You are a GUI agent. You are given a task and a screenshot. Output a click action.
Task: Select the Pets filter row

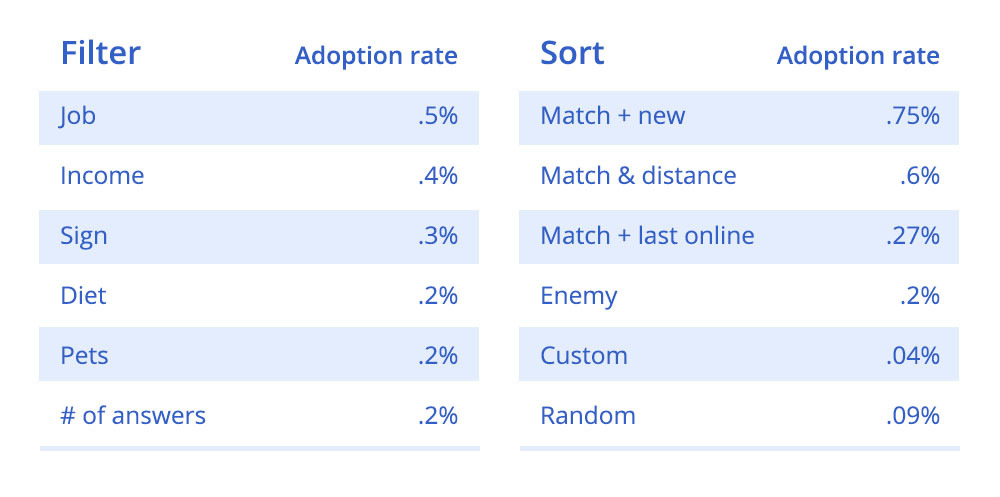click(x=259, y=355)
